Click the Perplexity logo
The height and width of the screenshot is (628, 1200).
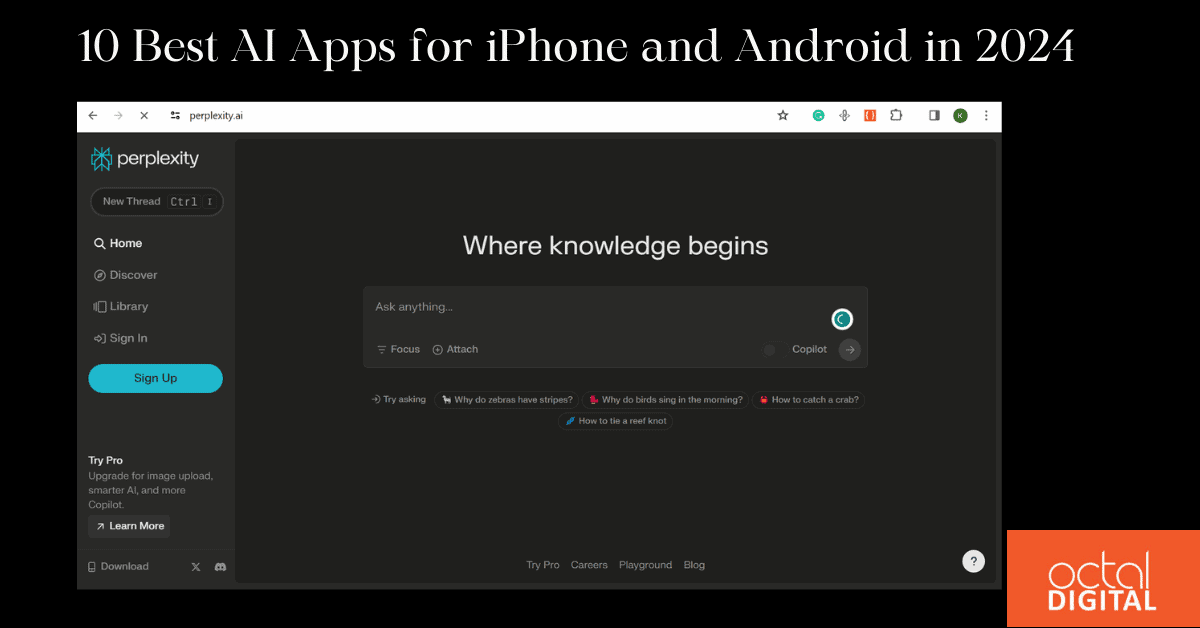point(144,158)
